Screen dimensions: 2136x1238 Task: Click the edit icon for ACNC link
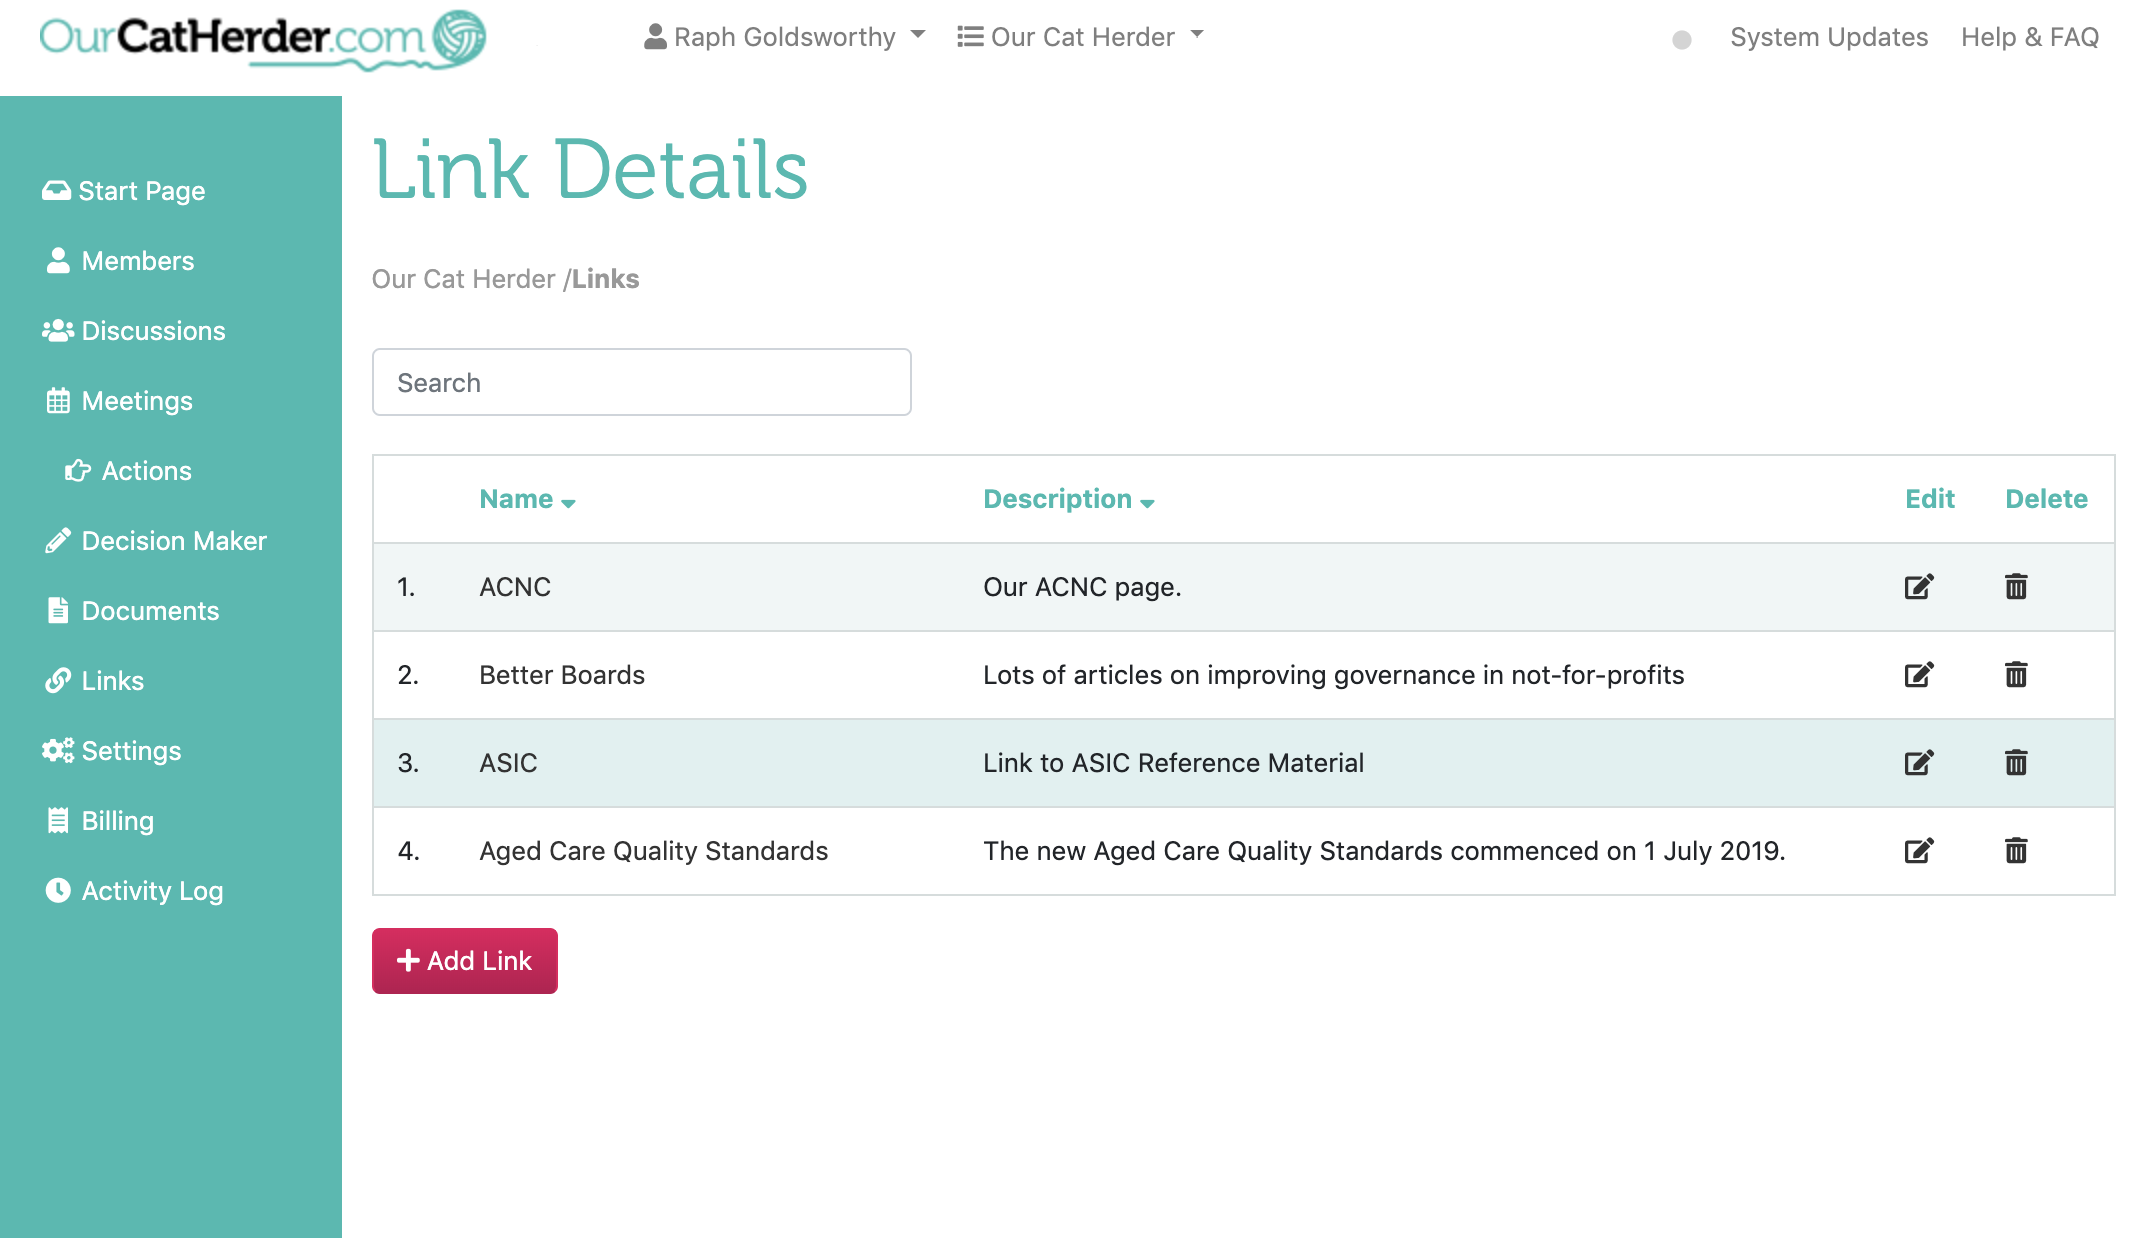click(1918, 587)
